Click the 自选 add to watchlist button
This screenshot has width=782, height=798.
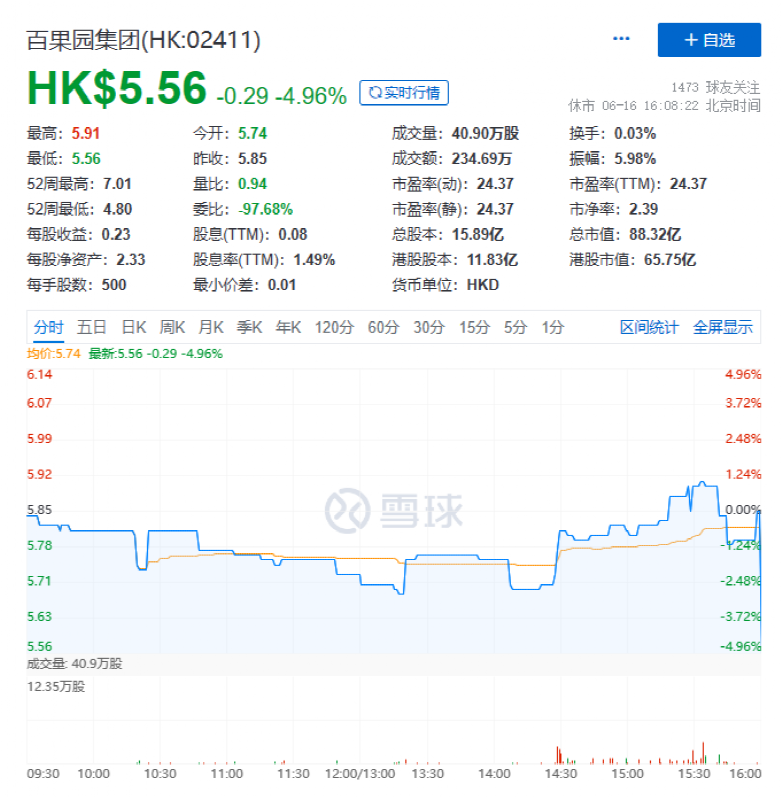(x=709, y=40)
